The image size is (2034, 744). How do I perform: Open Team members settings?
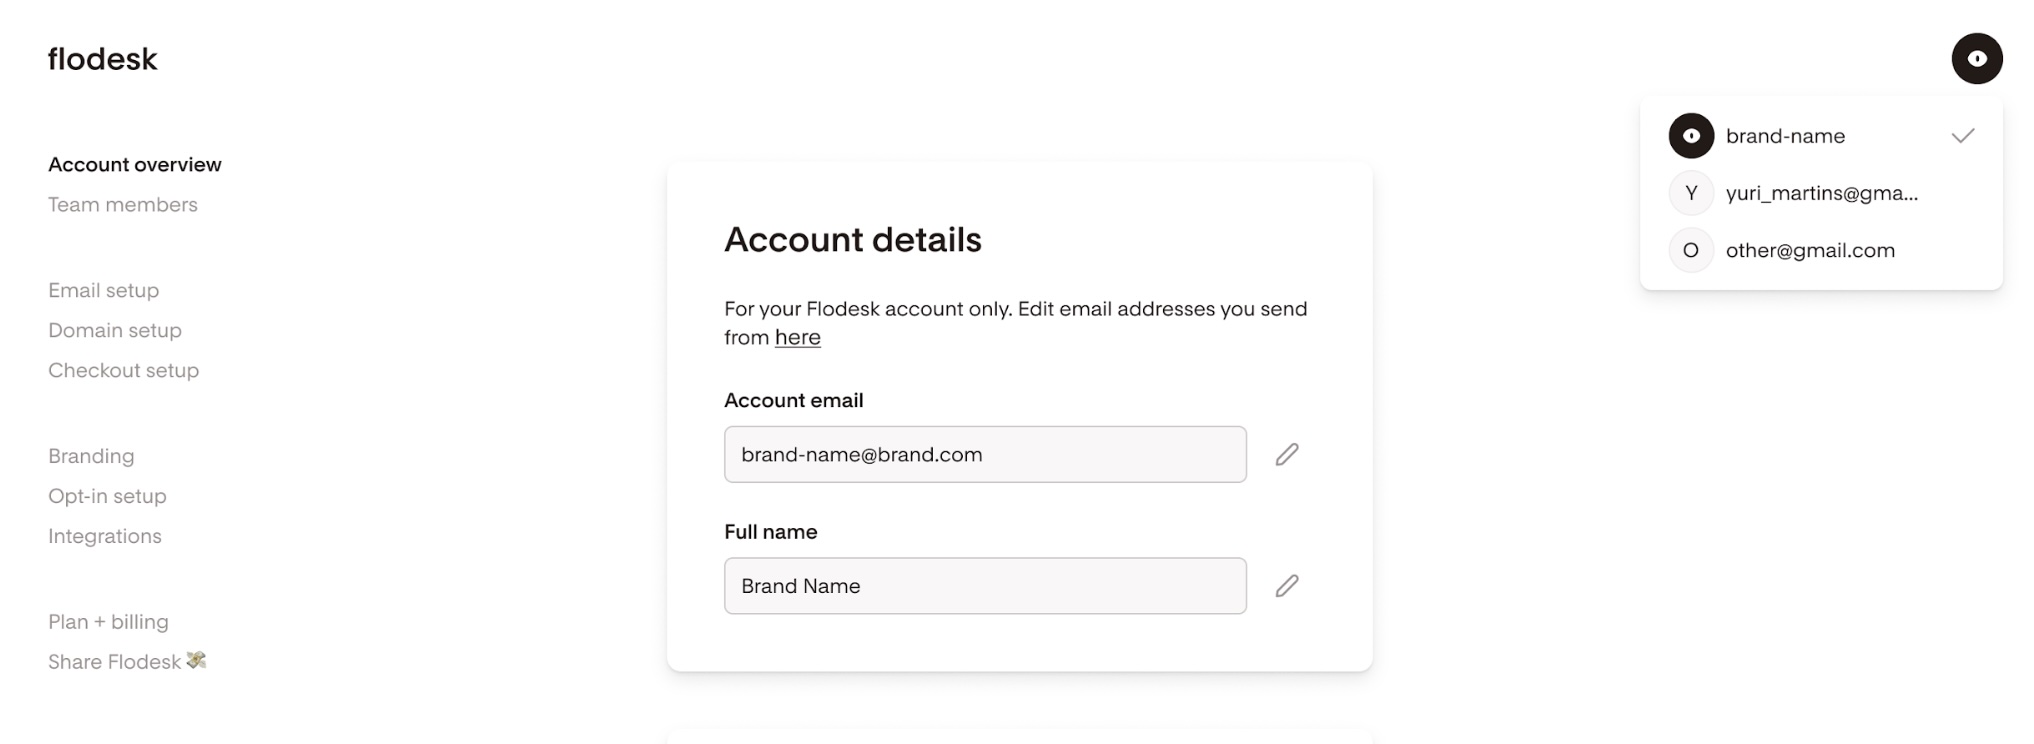point(123,204)
